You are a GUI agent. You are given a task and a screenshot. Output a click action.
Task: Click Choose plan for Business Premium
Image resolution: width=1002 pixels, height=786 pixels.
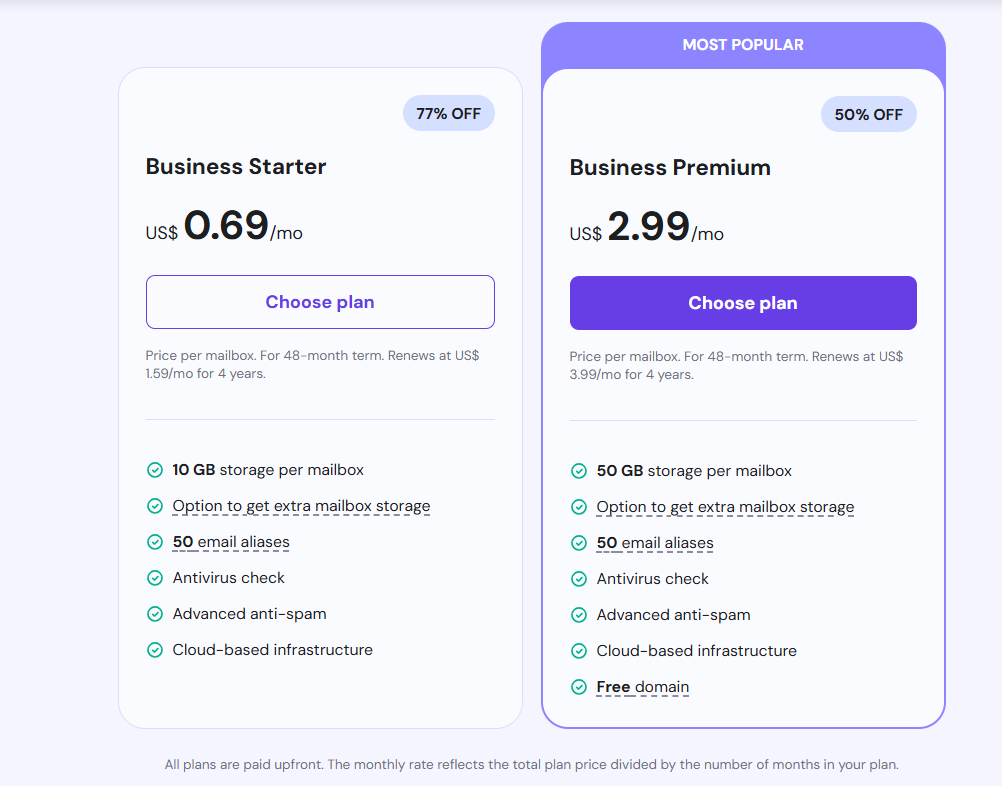coord(743,303)
